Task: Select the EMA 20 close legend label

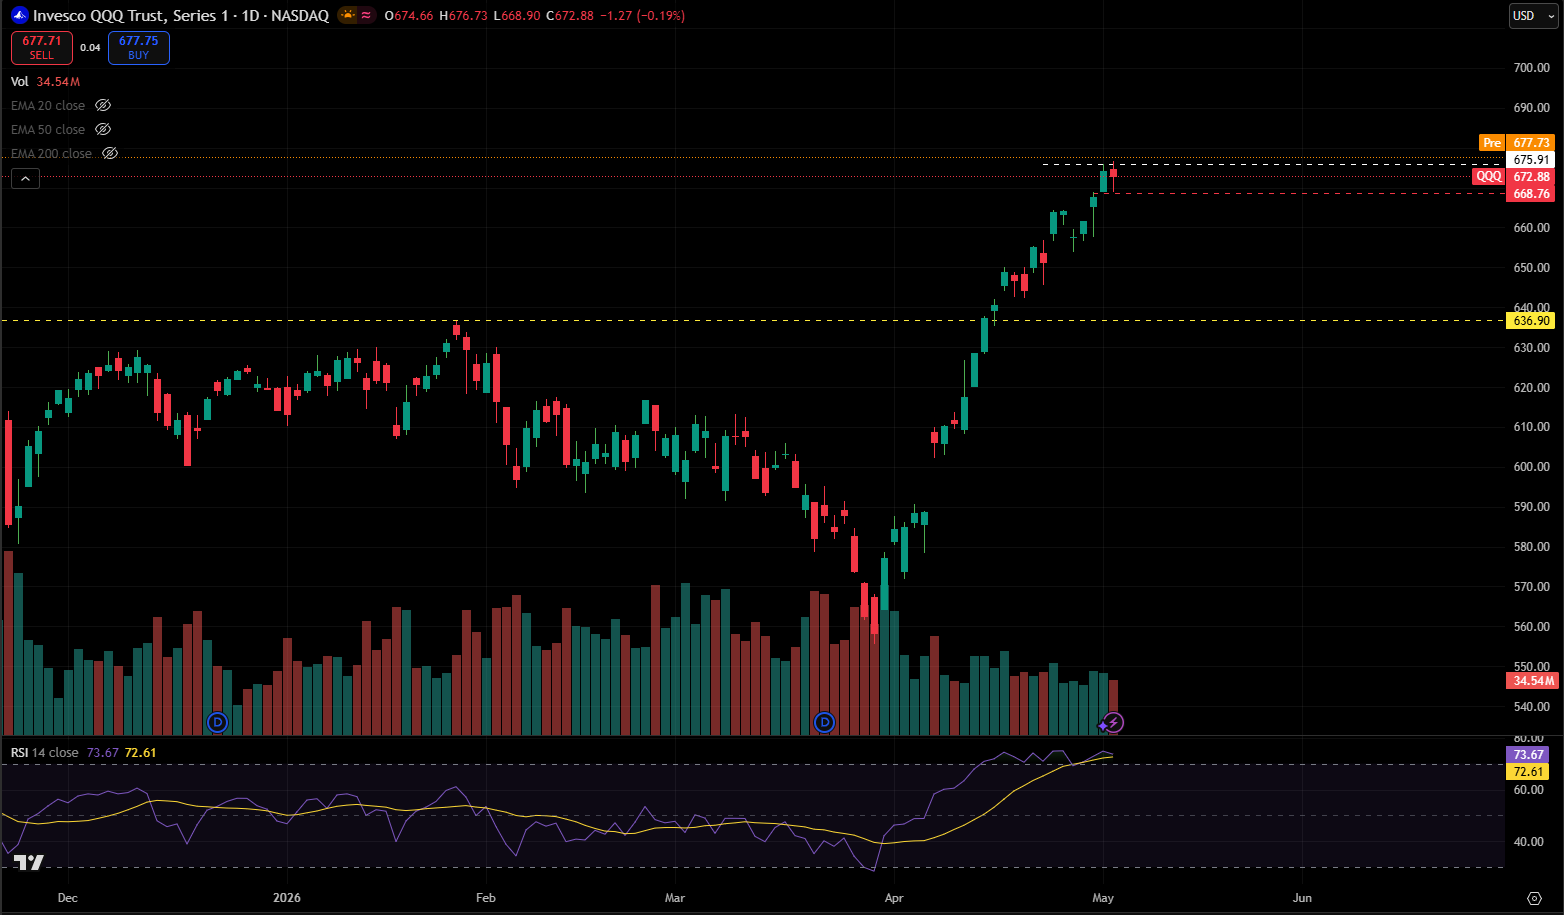Action: click(48, 106)
